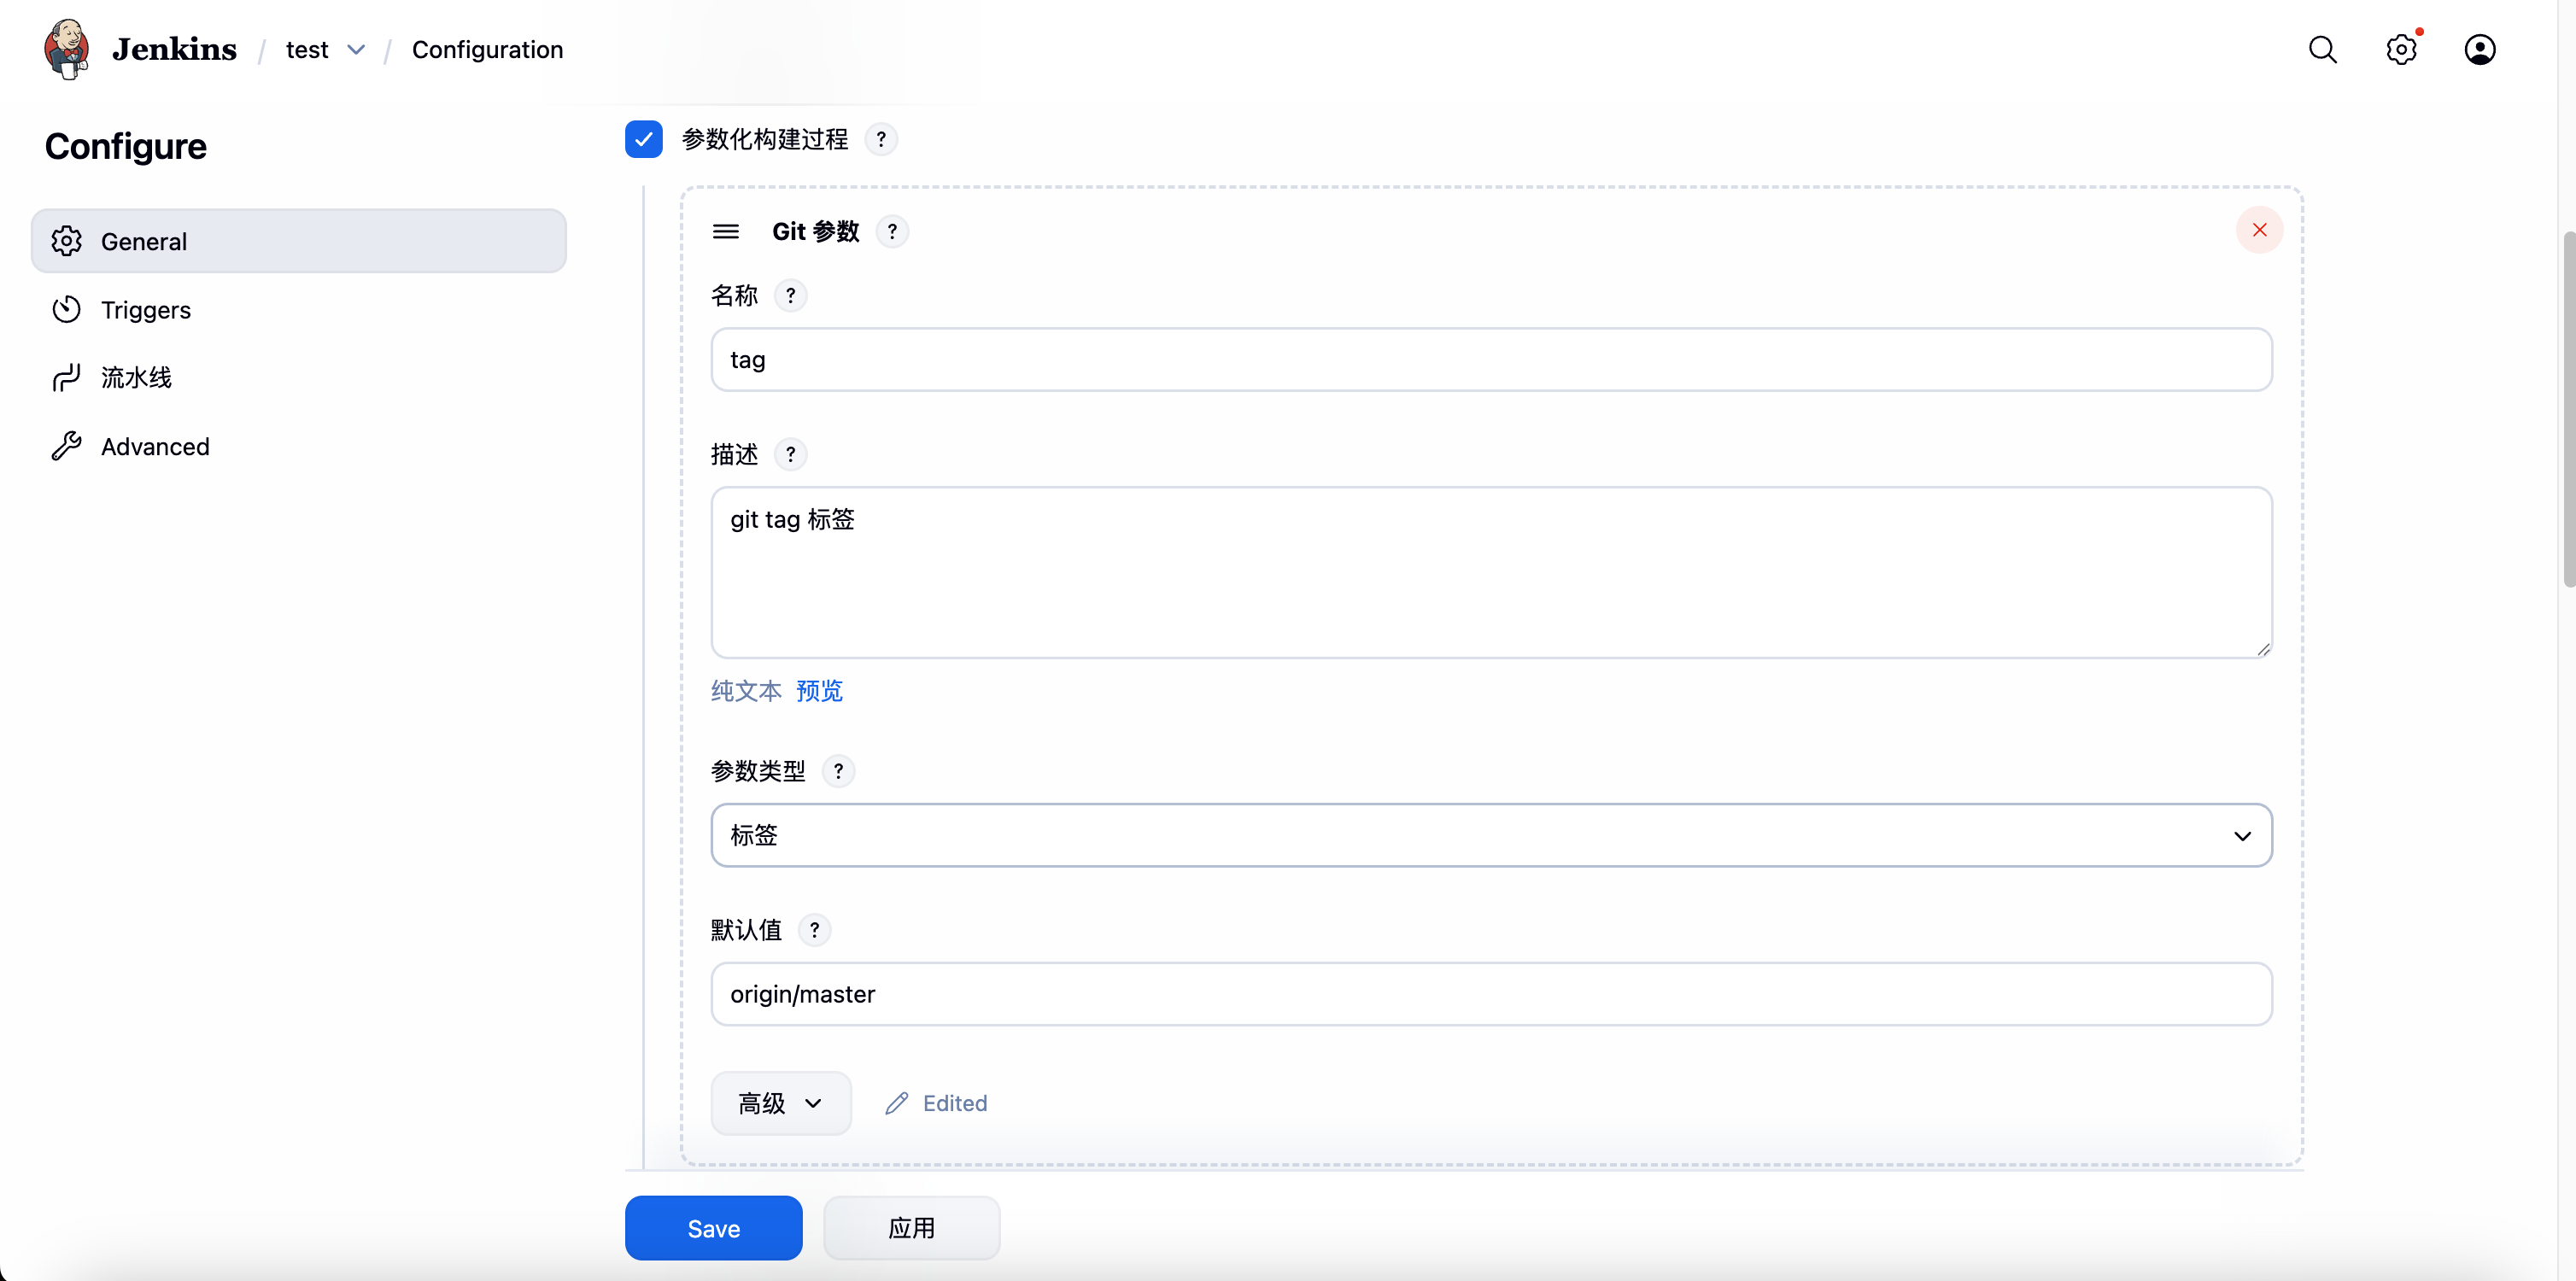Click help icon beside 默认值 label
The height and width of the screenshot is (1281, 2576).
(x=814, y=930)
